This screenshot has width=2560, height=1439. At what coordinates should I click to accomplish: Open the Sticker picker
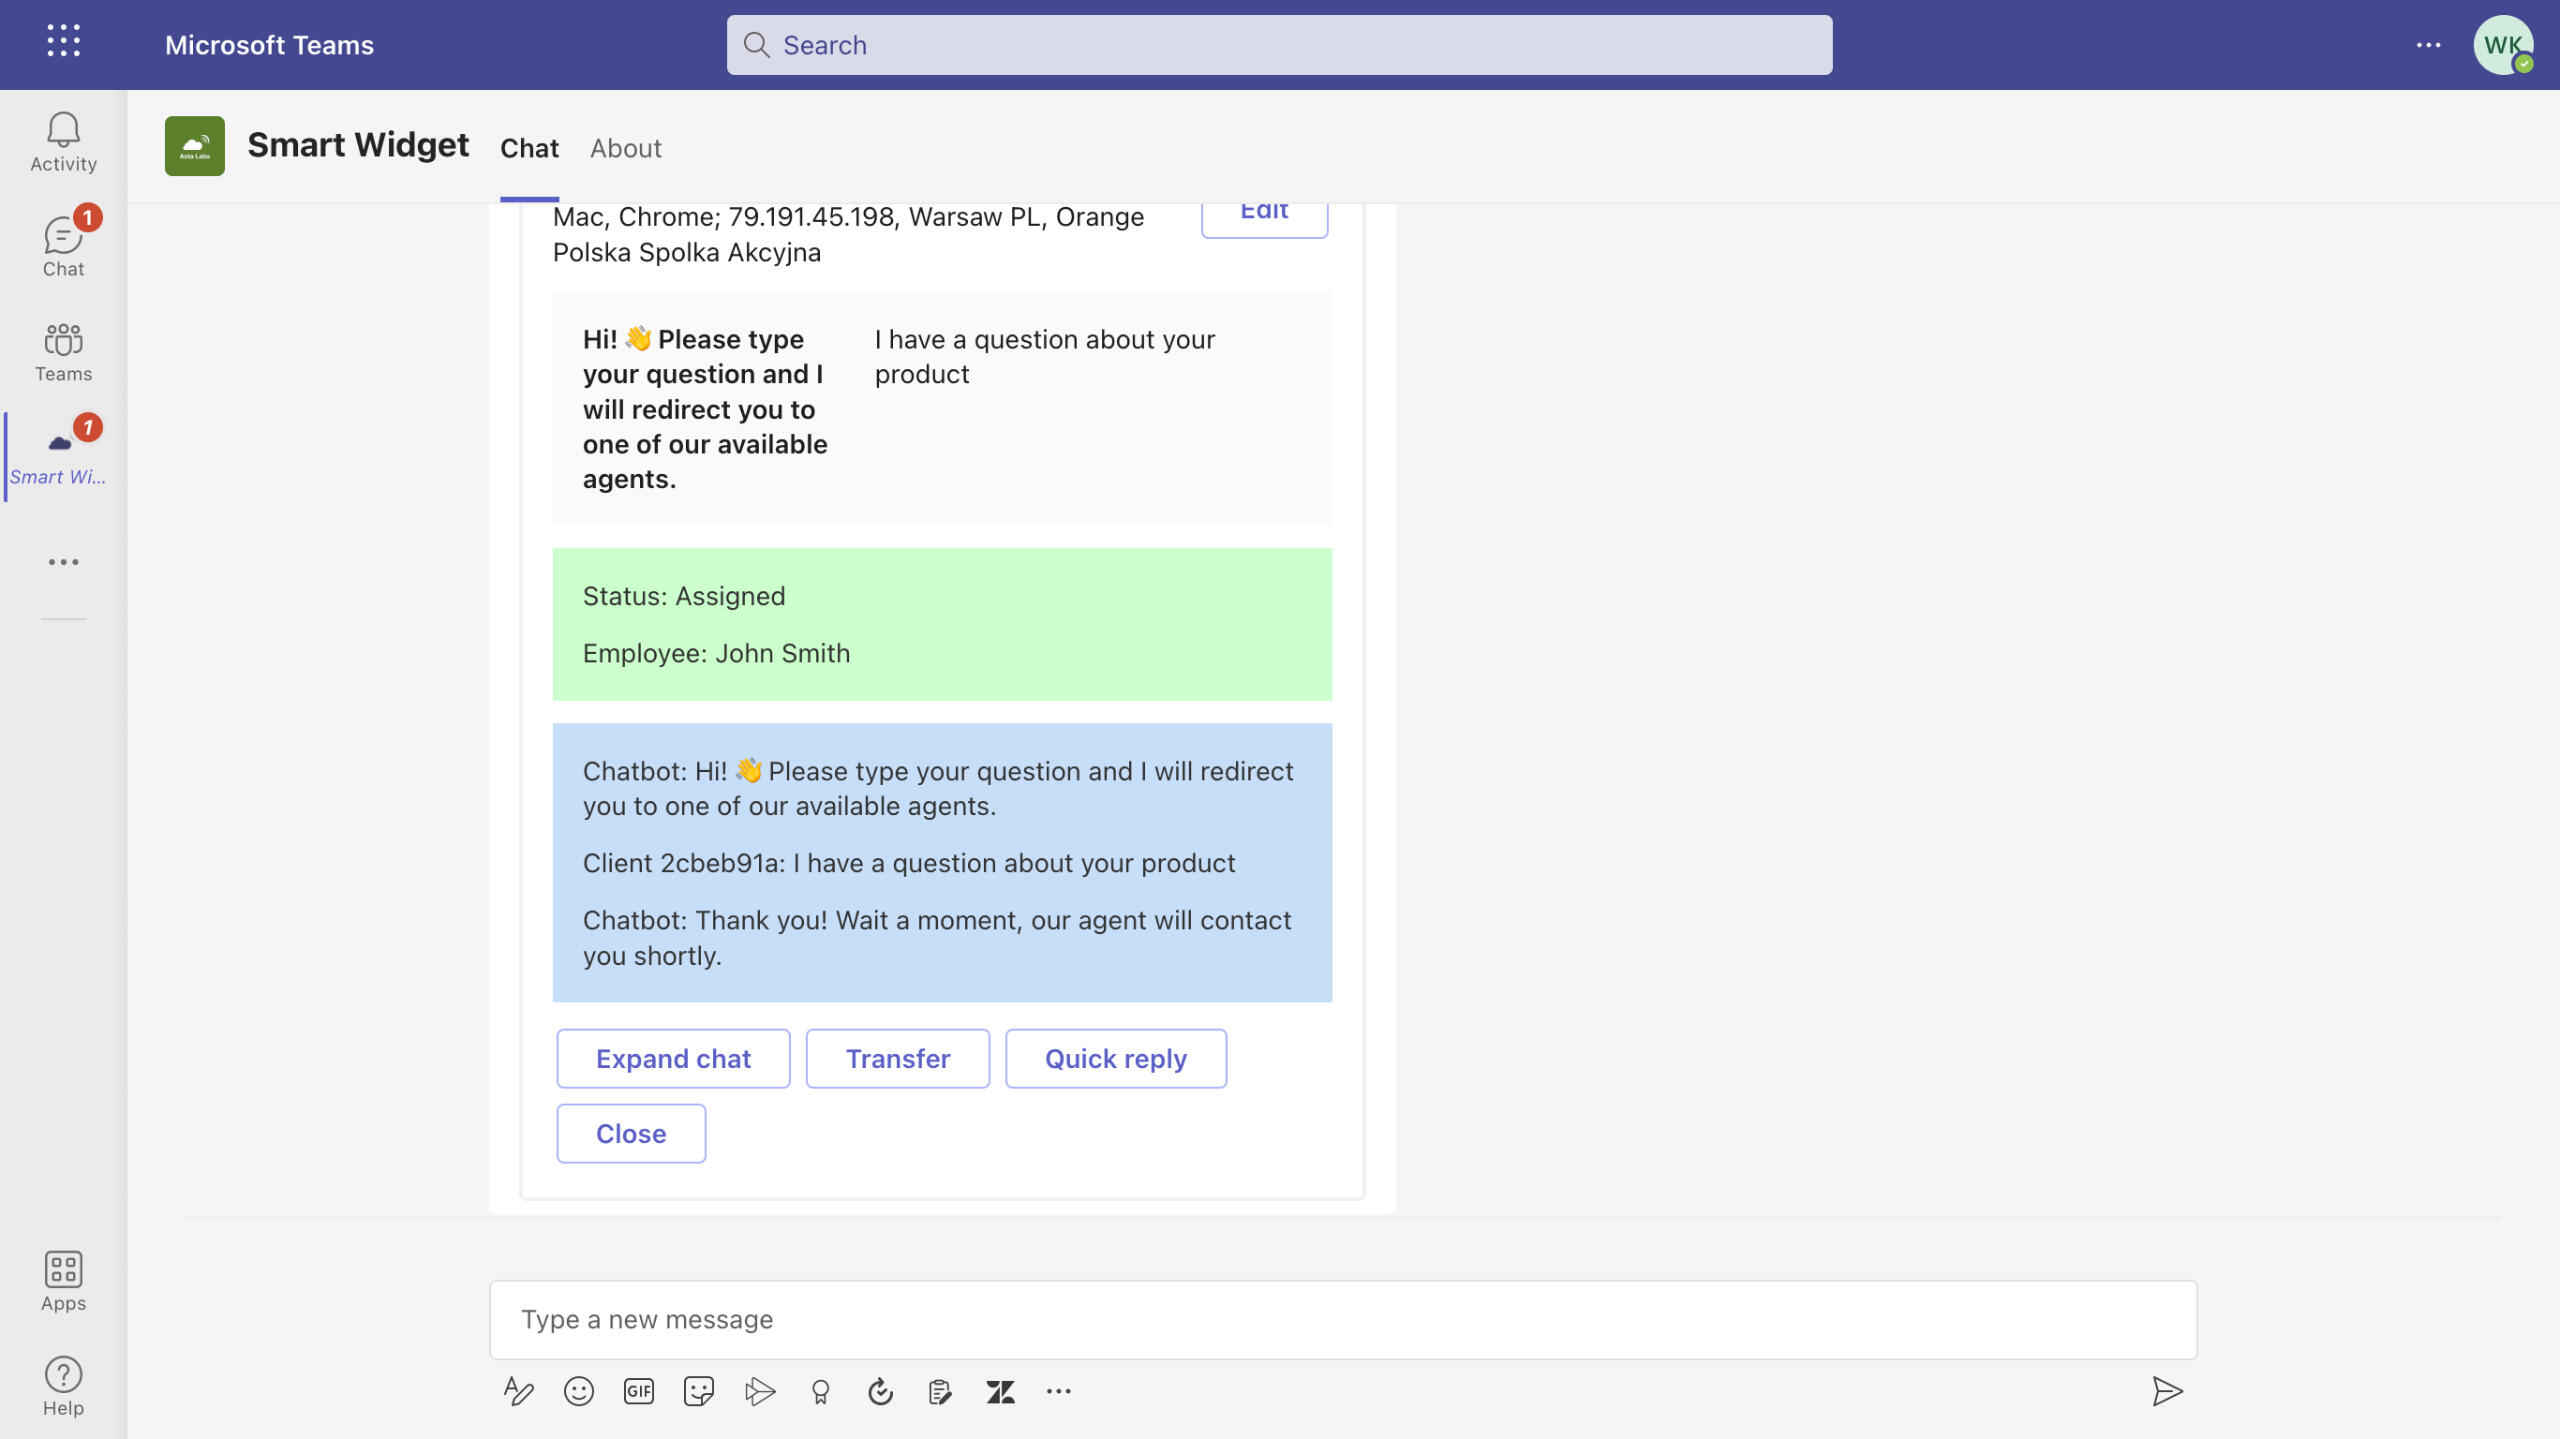tap(699, 1391)
